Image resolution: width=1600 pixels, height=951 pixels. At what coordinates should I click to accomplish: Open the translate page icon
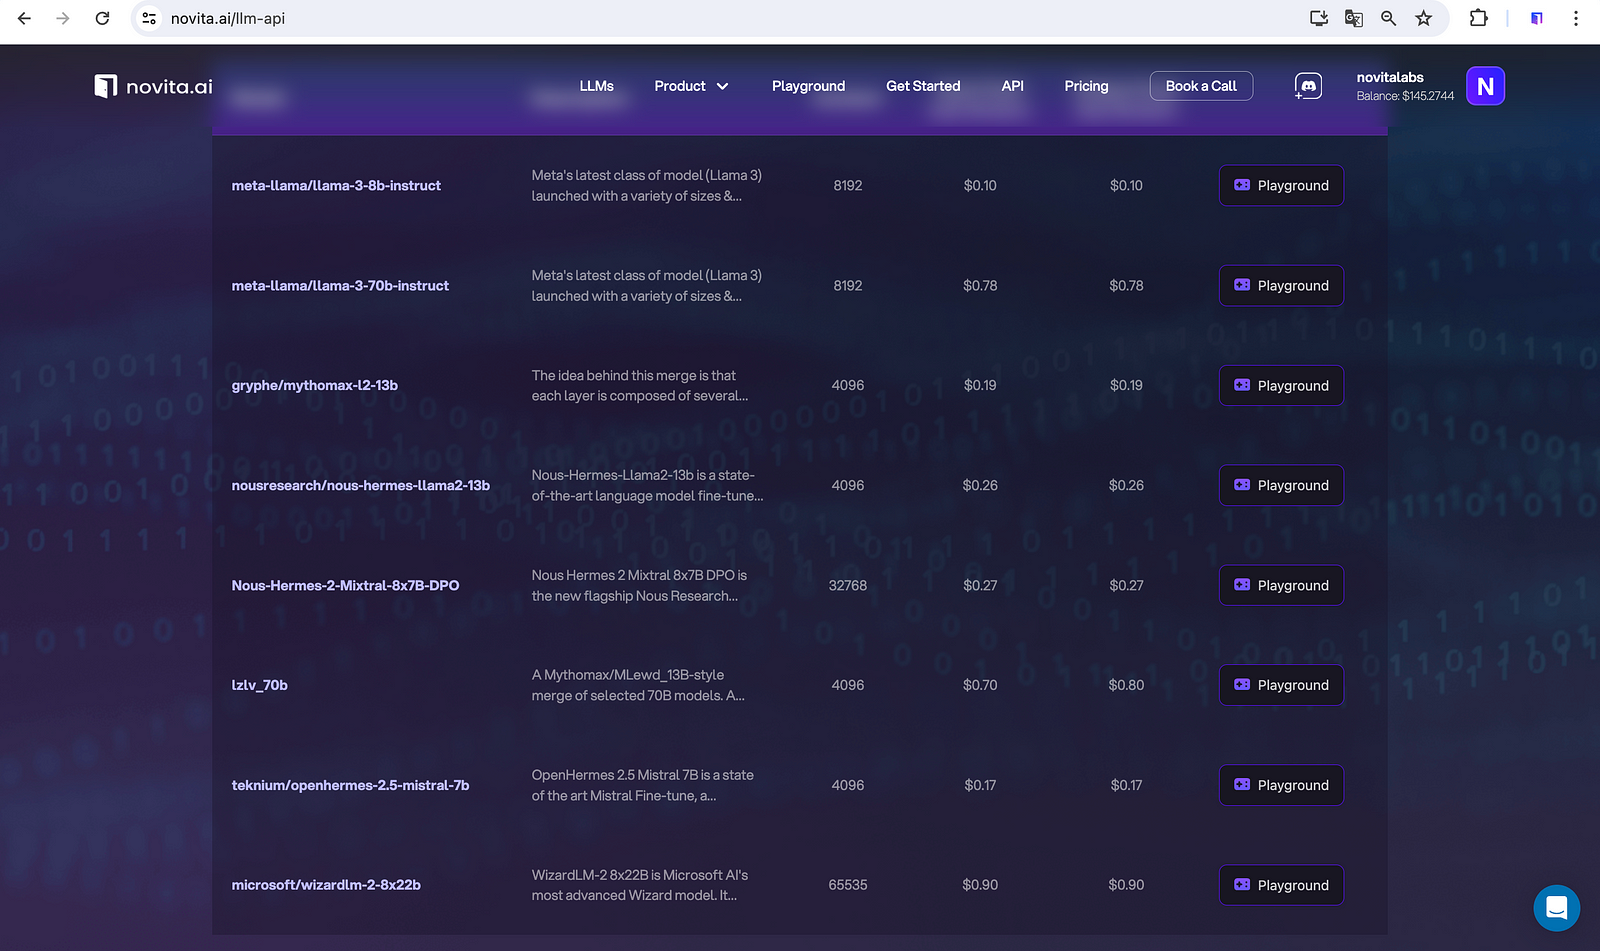(1354, 18)
